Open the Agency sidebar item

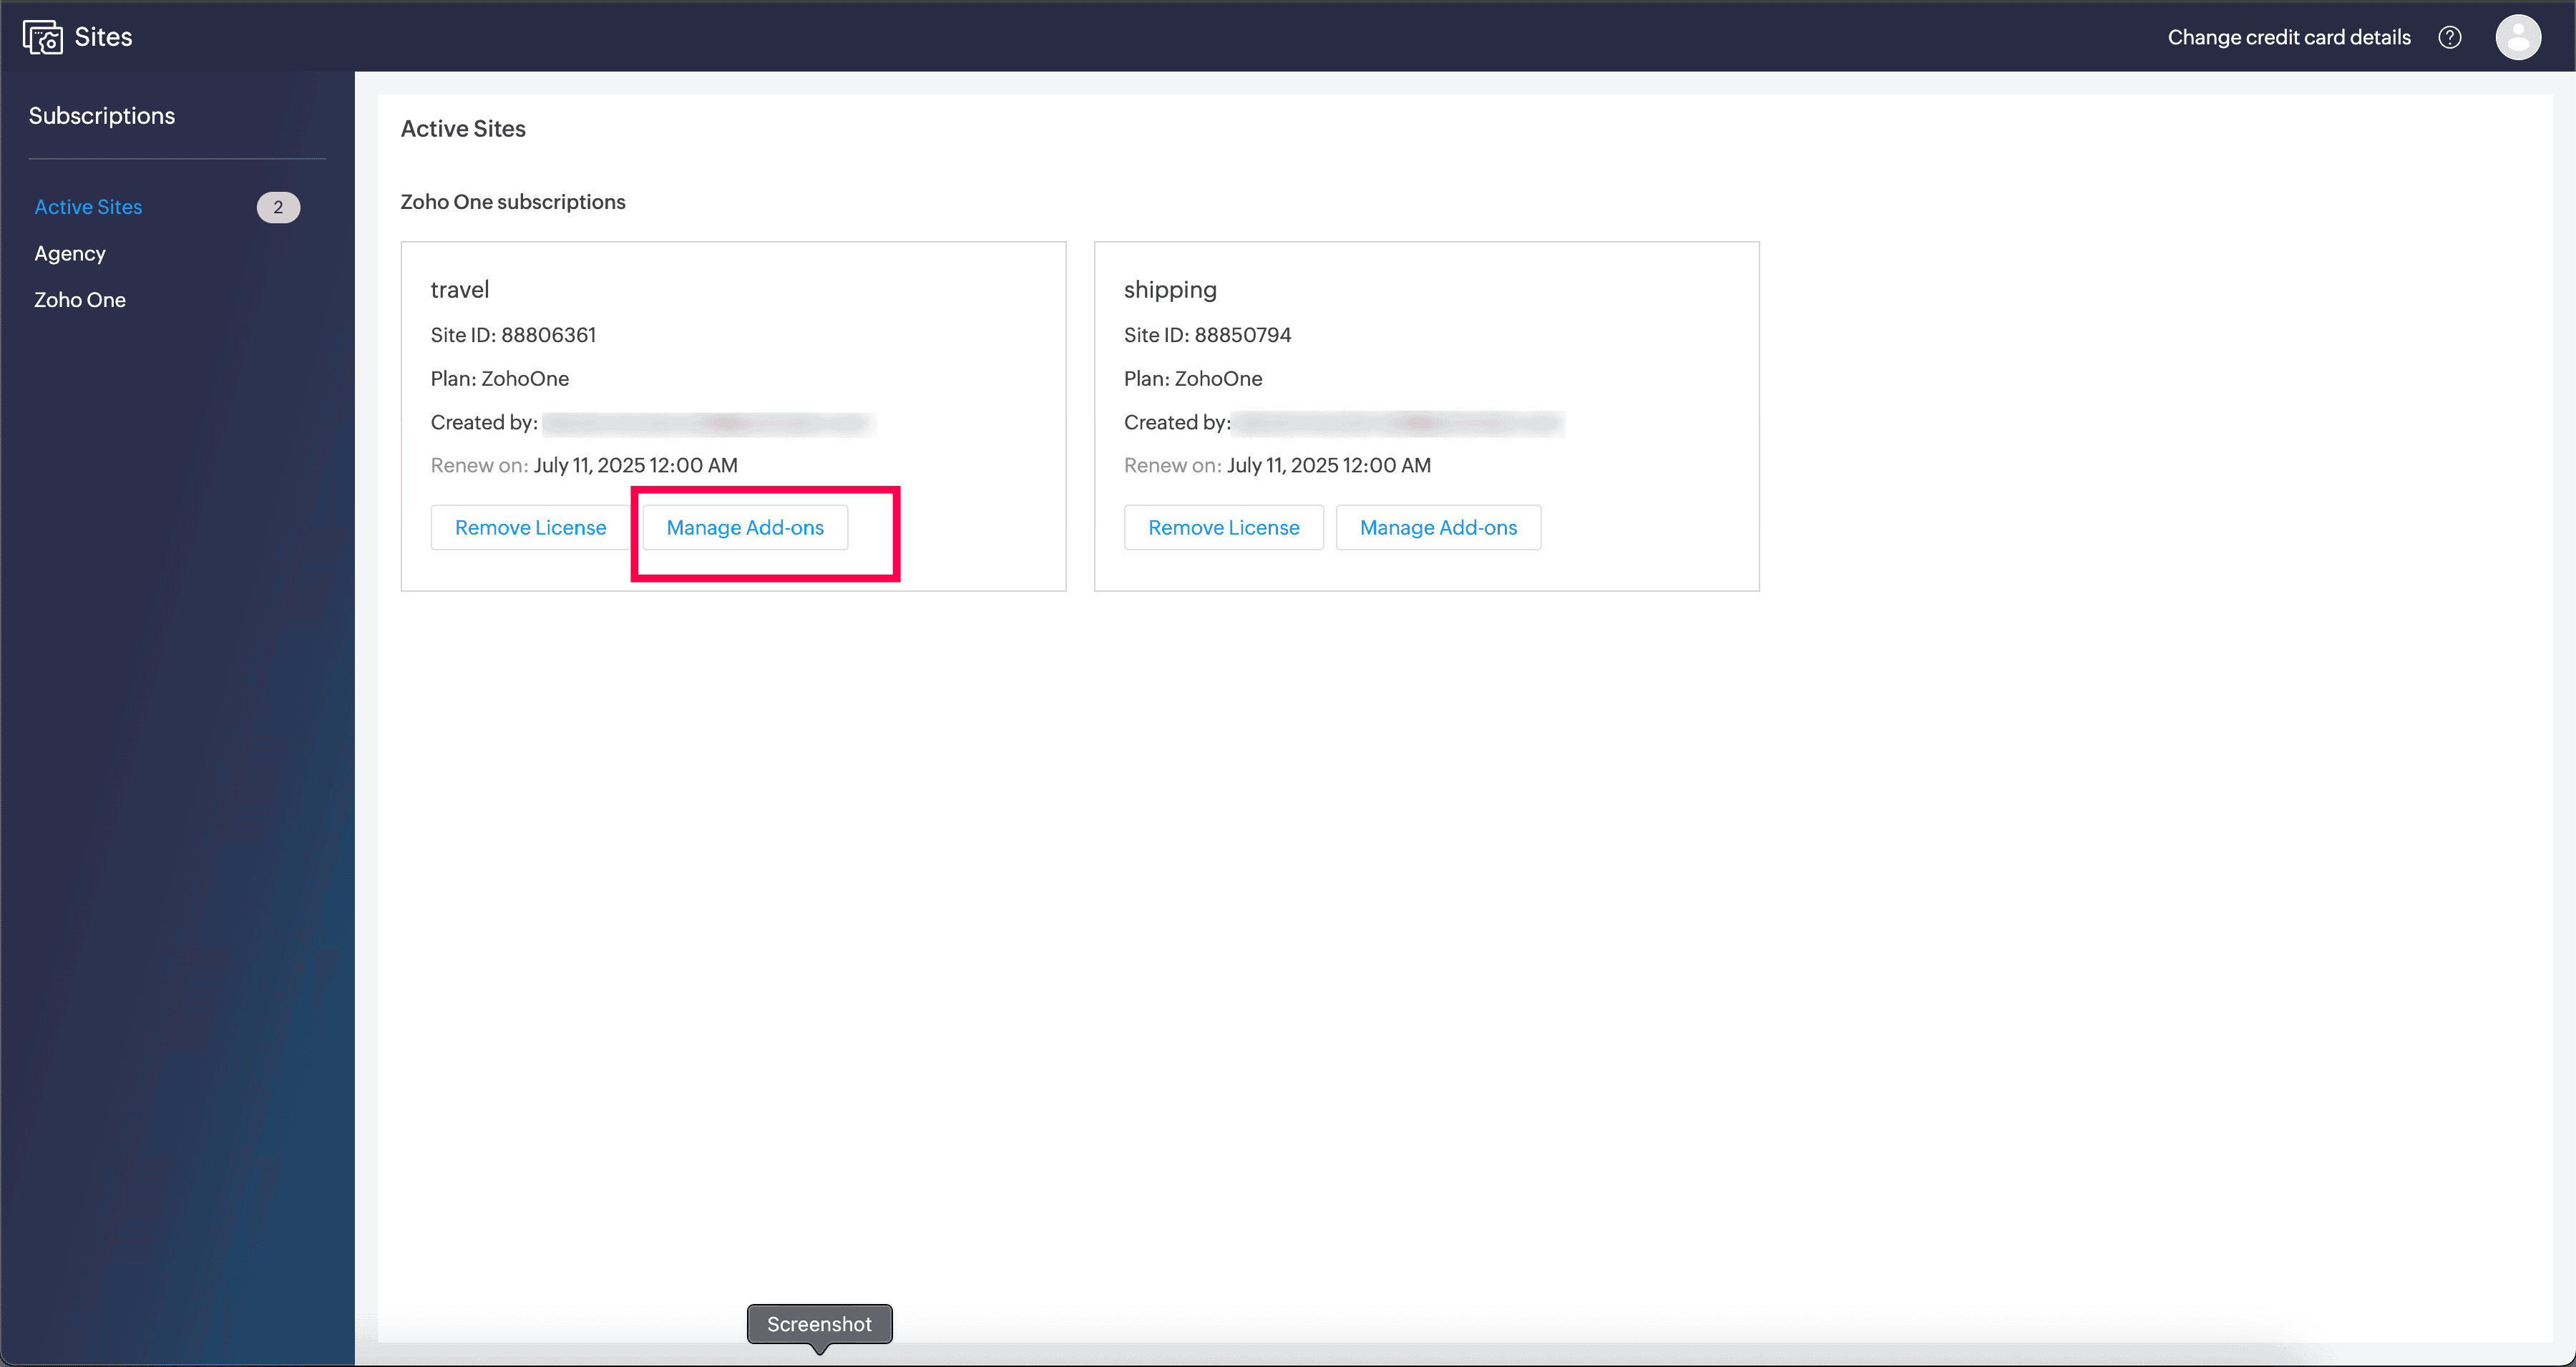pyautogui.click(x=70, y=253)
